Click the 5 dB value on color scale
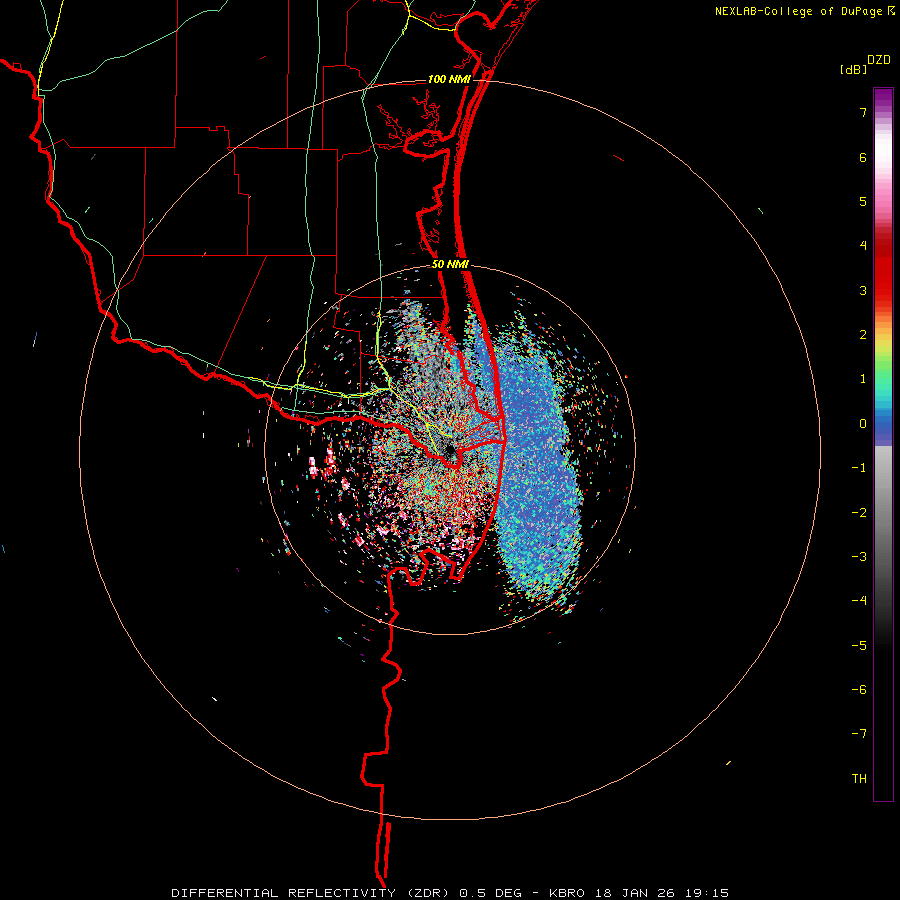 pos(863,201)
